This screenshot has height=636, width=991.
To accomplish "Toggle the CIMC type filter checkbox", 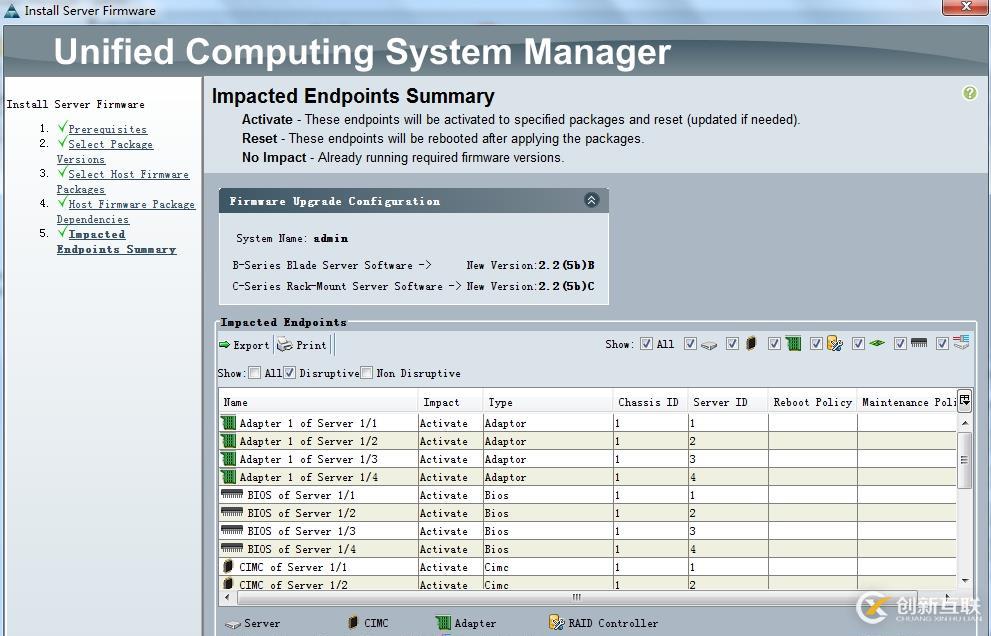I will (732, 343).
